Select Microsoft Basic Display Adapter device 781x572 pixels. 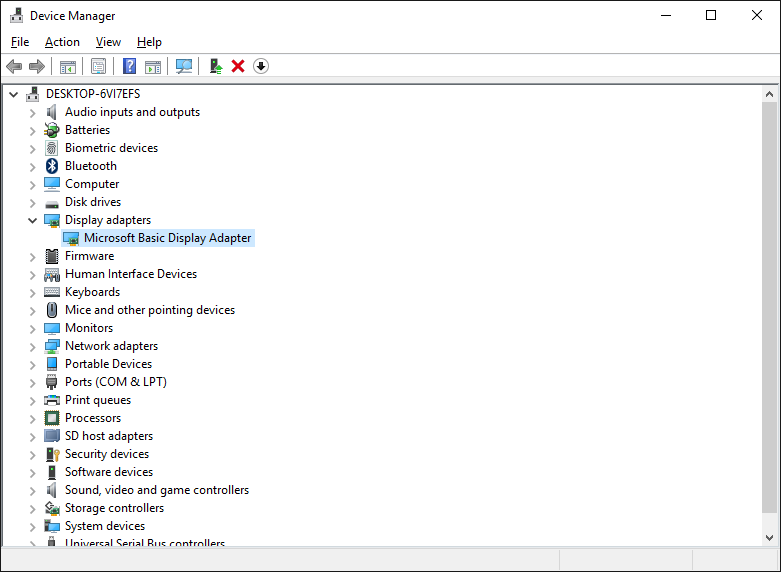[x=167, y=238]
